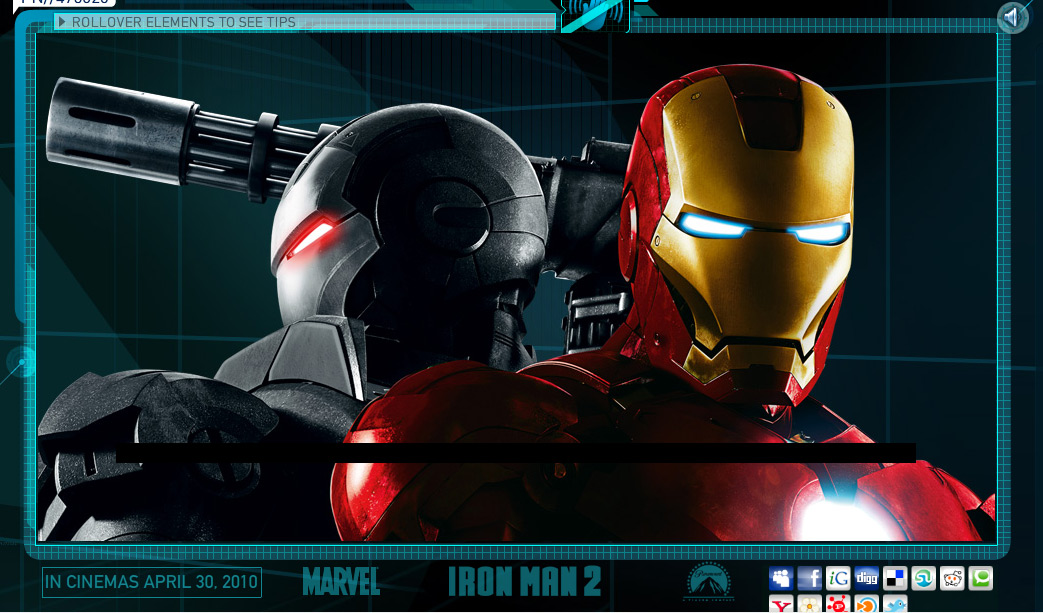
Task: Click the circular target node on left edge
Action: pos(22,362)
